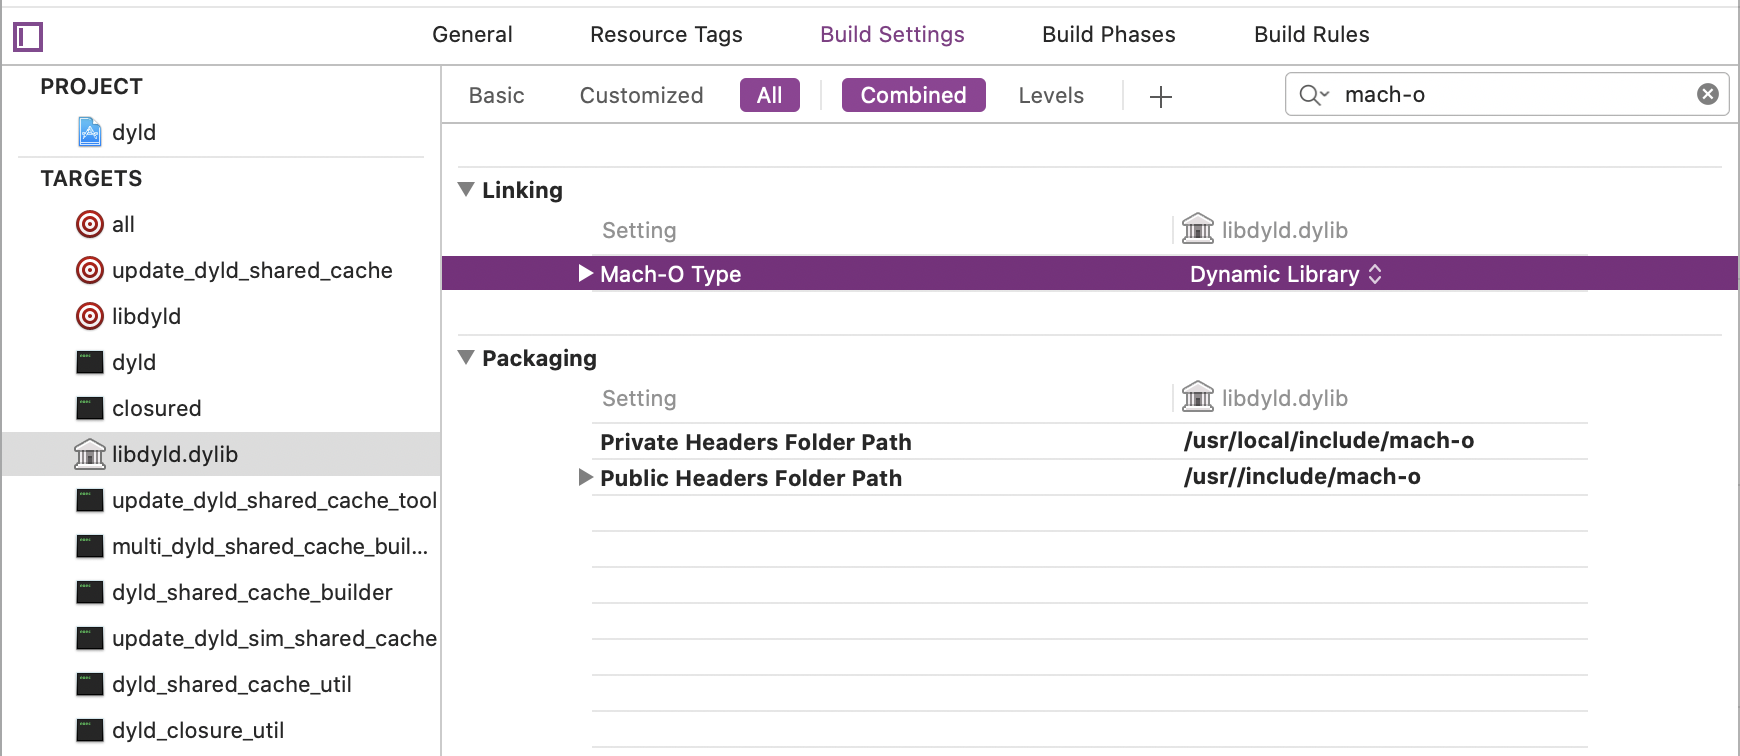The height and width of the screenshot is (756, 1740).
Task: Click the update_dyld_shared_cache_tool terminal icon
Action: 90,500
